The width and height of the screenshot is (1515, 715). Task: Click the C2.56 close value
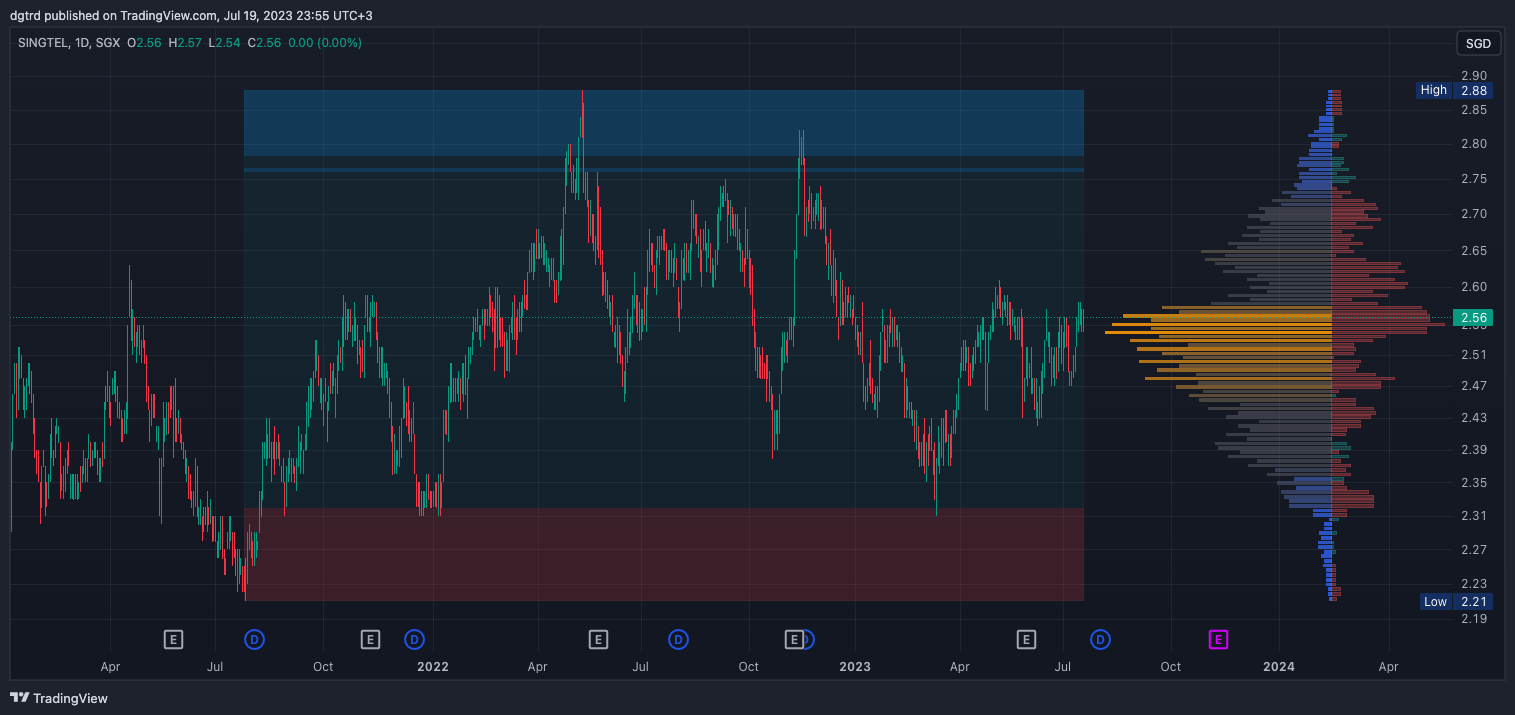pos(264,43)
